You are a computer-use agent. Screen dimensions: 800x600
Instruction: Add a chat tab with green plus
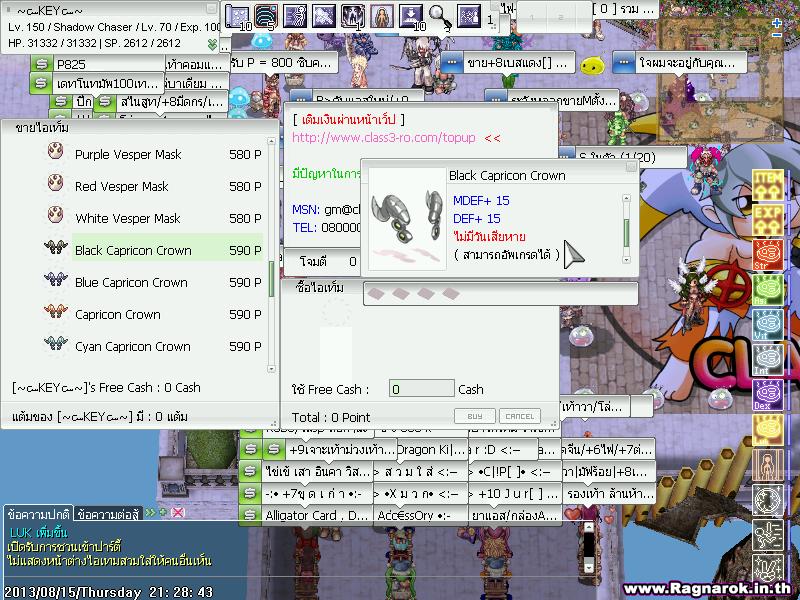pyautogui.click(x=163, y=511)
